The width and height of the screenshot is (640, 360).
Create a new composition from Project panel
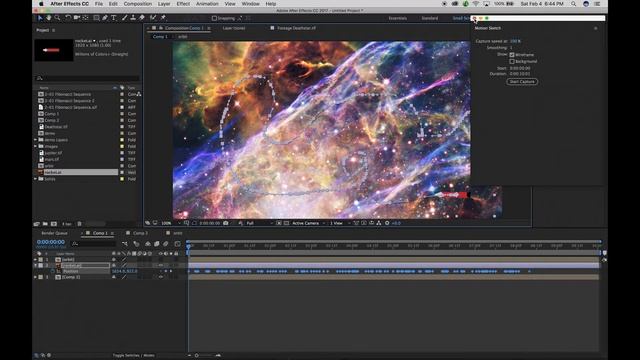pos(54,224)
